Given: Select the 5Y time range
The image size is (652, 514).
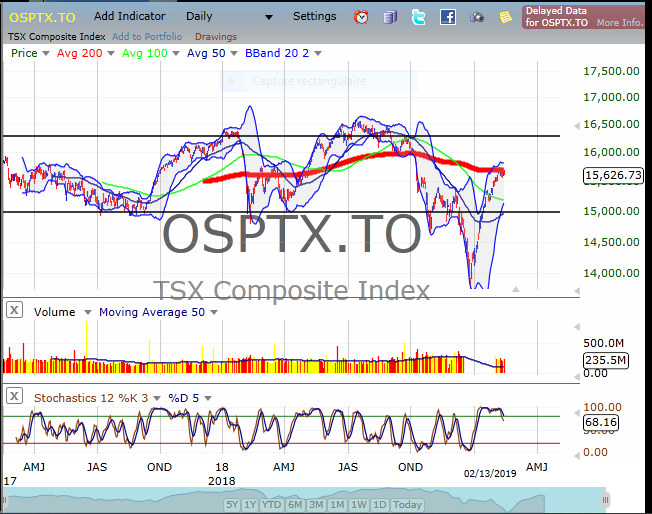Looking at the screenshot, I should pos(232,505).
